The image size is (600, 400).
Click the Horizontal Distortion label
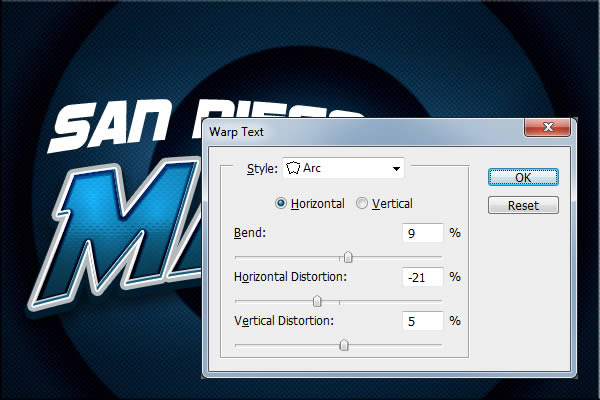tap(290, 277)
